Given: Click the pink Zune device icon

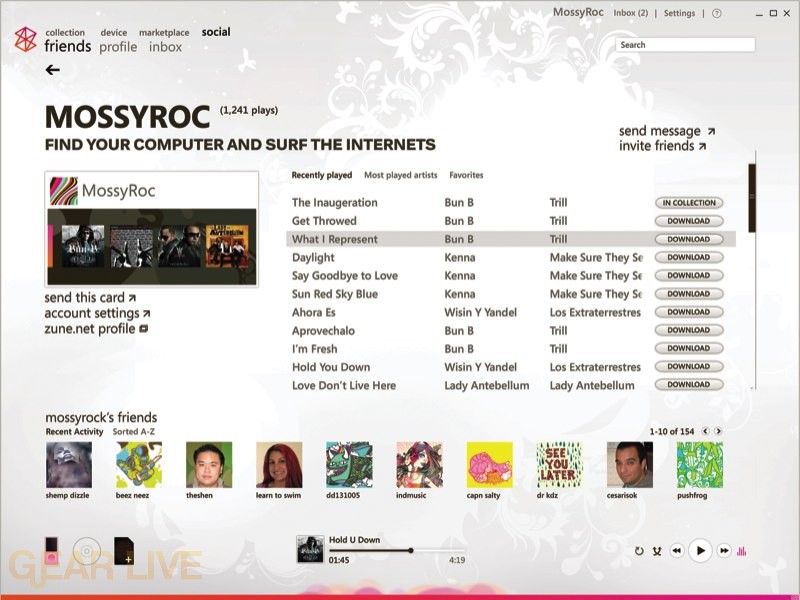Looking at the screenshot, I should pyautogui.click(x=52, y=551).
